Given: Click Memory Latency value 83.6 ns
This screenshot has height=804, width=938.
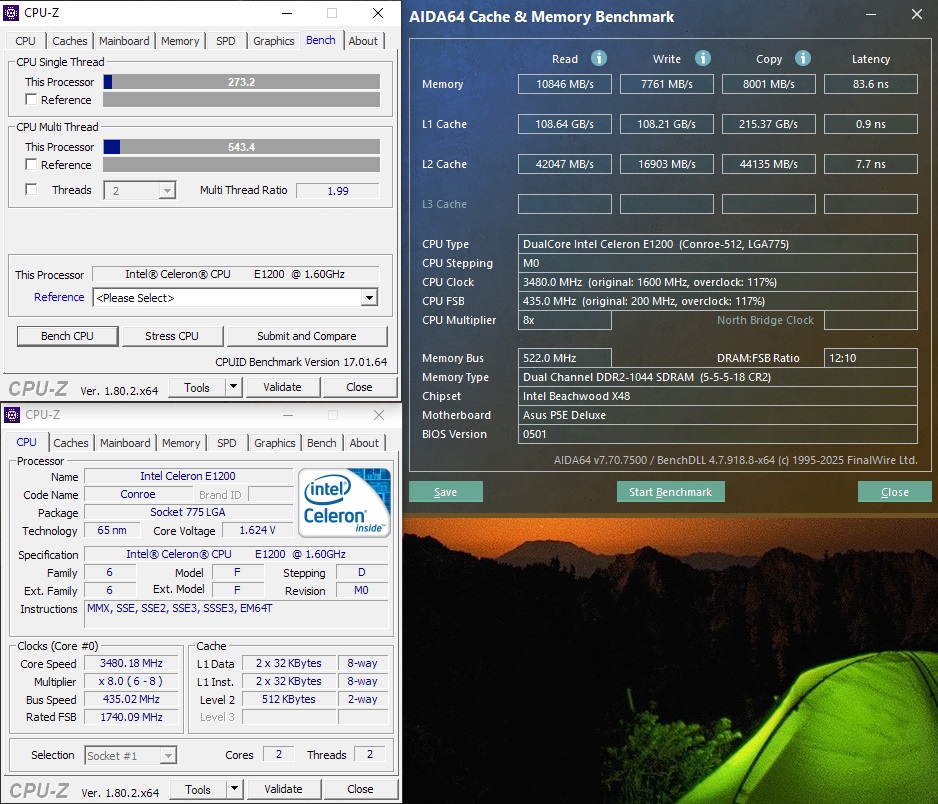Looking at the screenshot, I should 870,84.
